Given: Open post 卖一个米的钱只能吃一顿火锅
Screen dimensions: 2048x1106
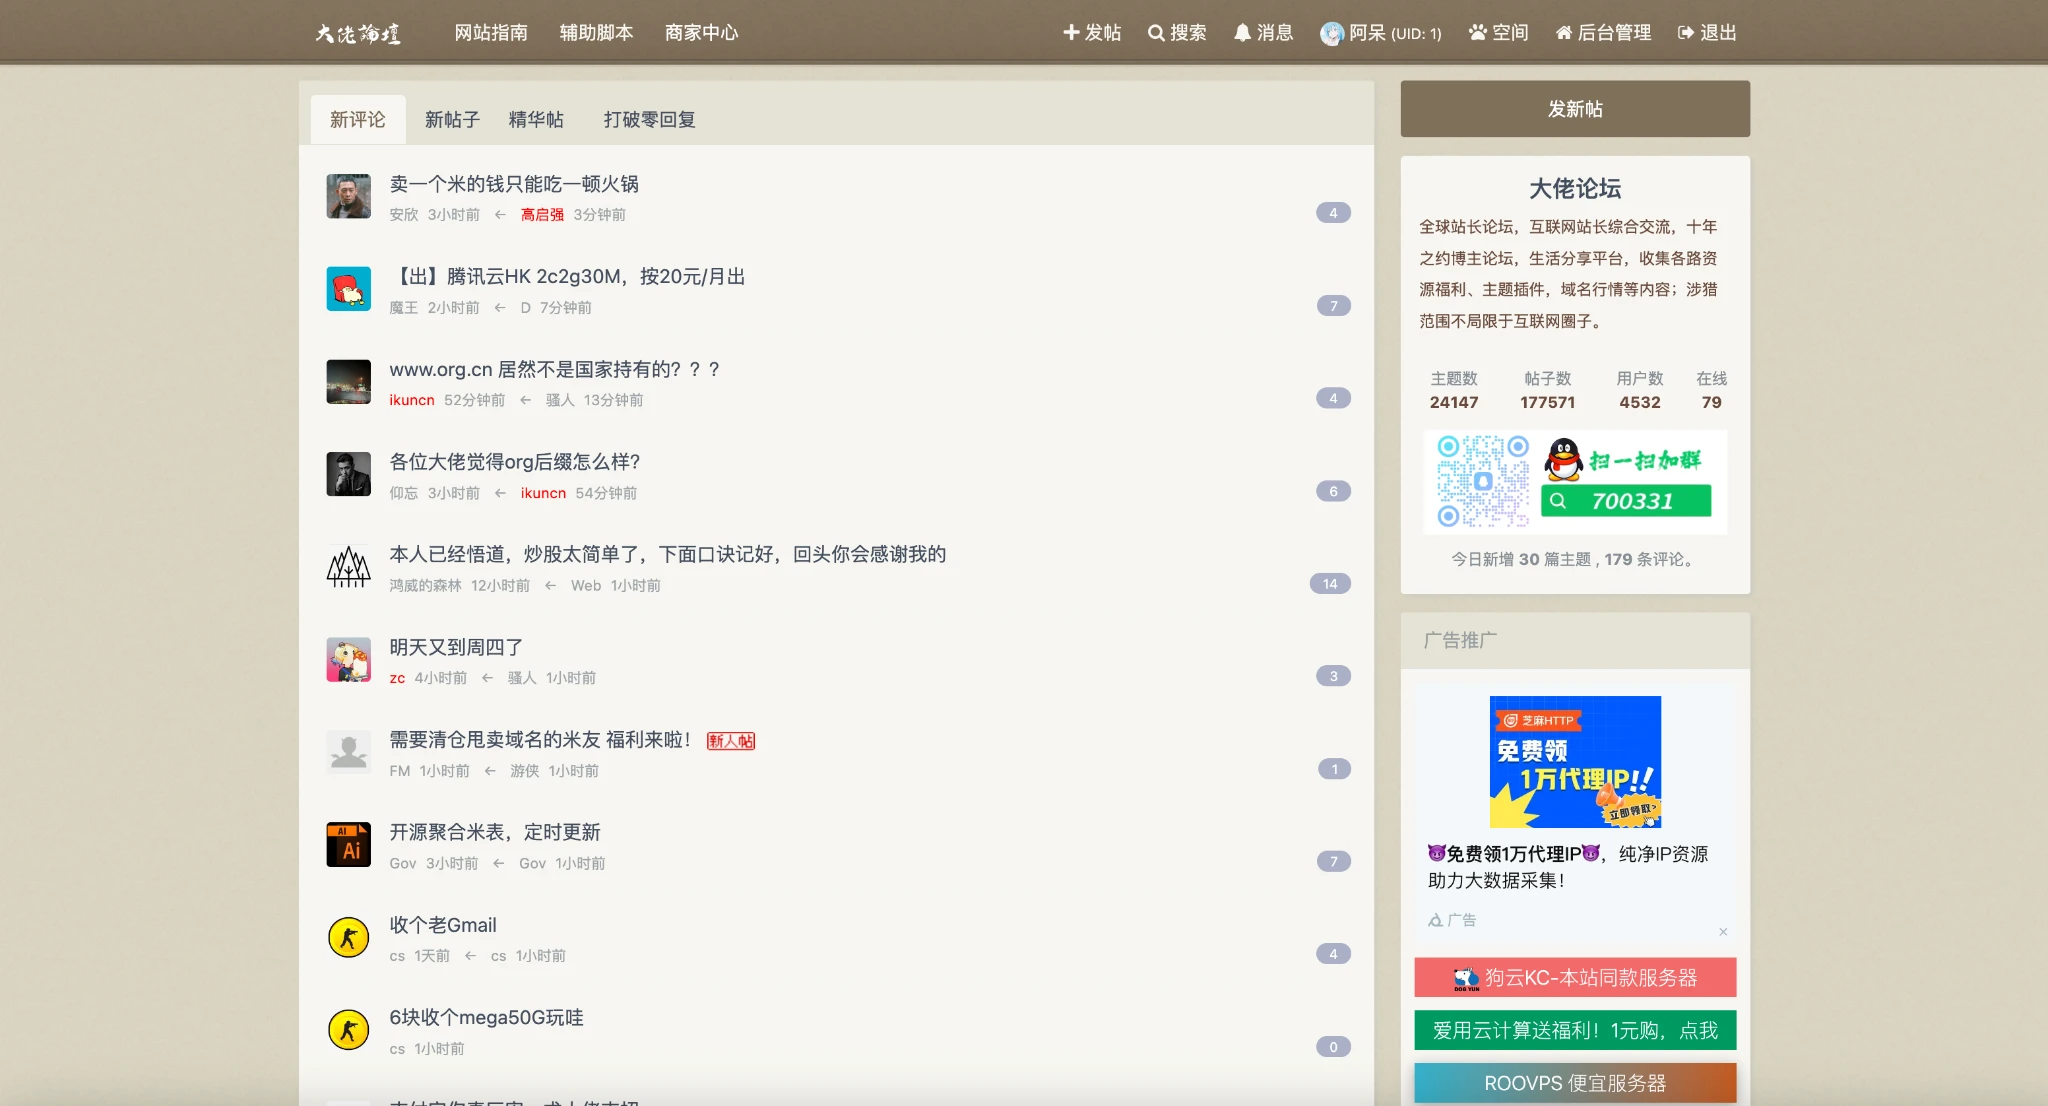Looking at the screenshot, I should coord(514,184).
